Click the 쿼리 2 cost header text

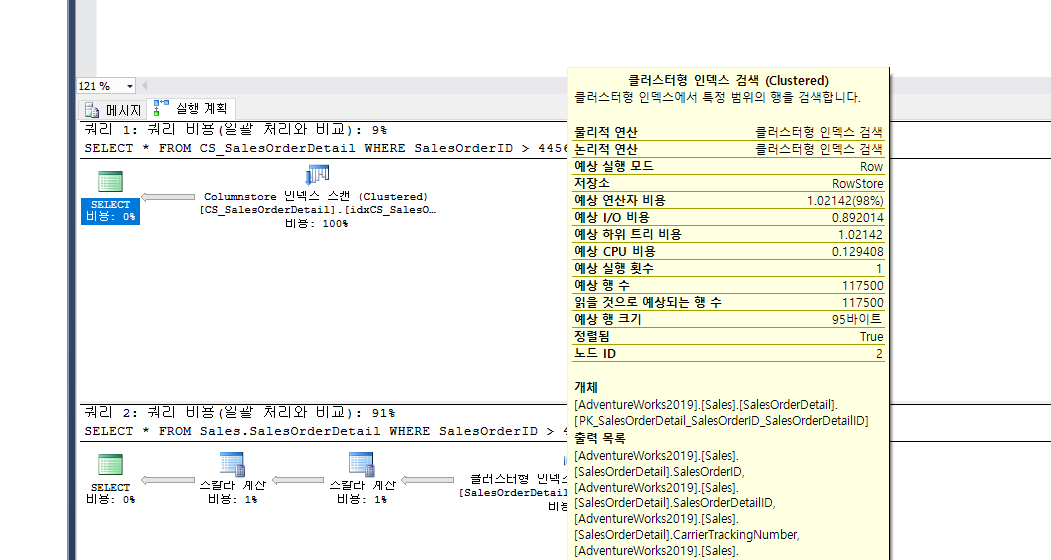tap(240, 412)
